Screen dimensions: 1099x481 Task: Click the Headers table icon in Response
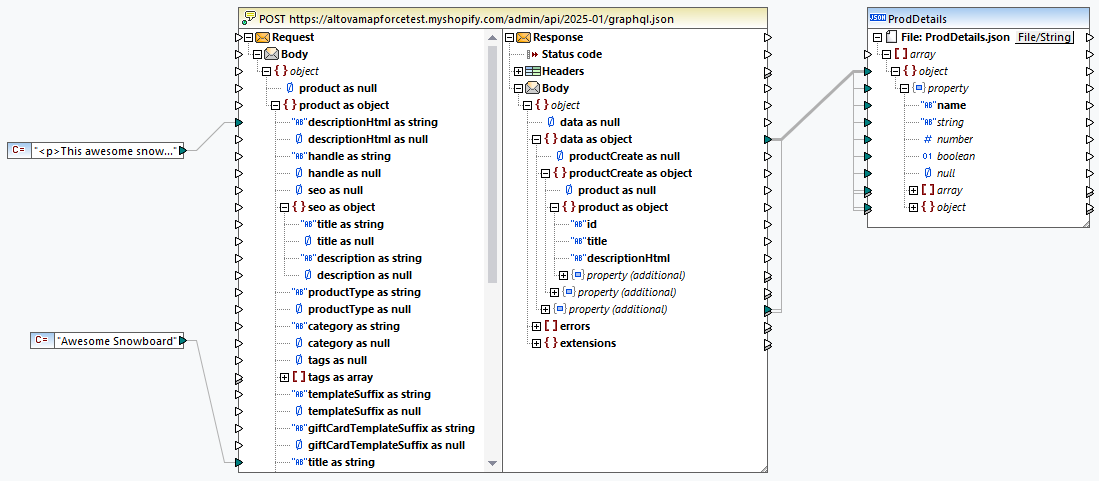[533, 71]
